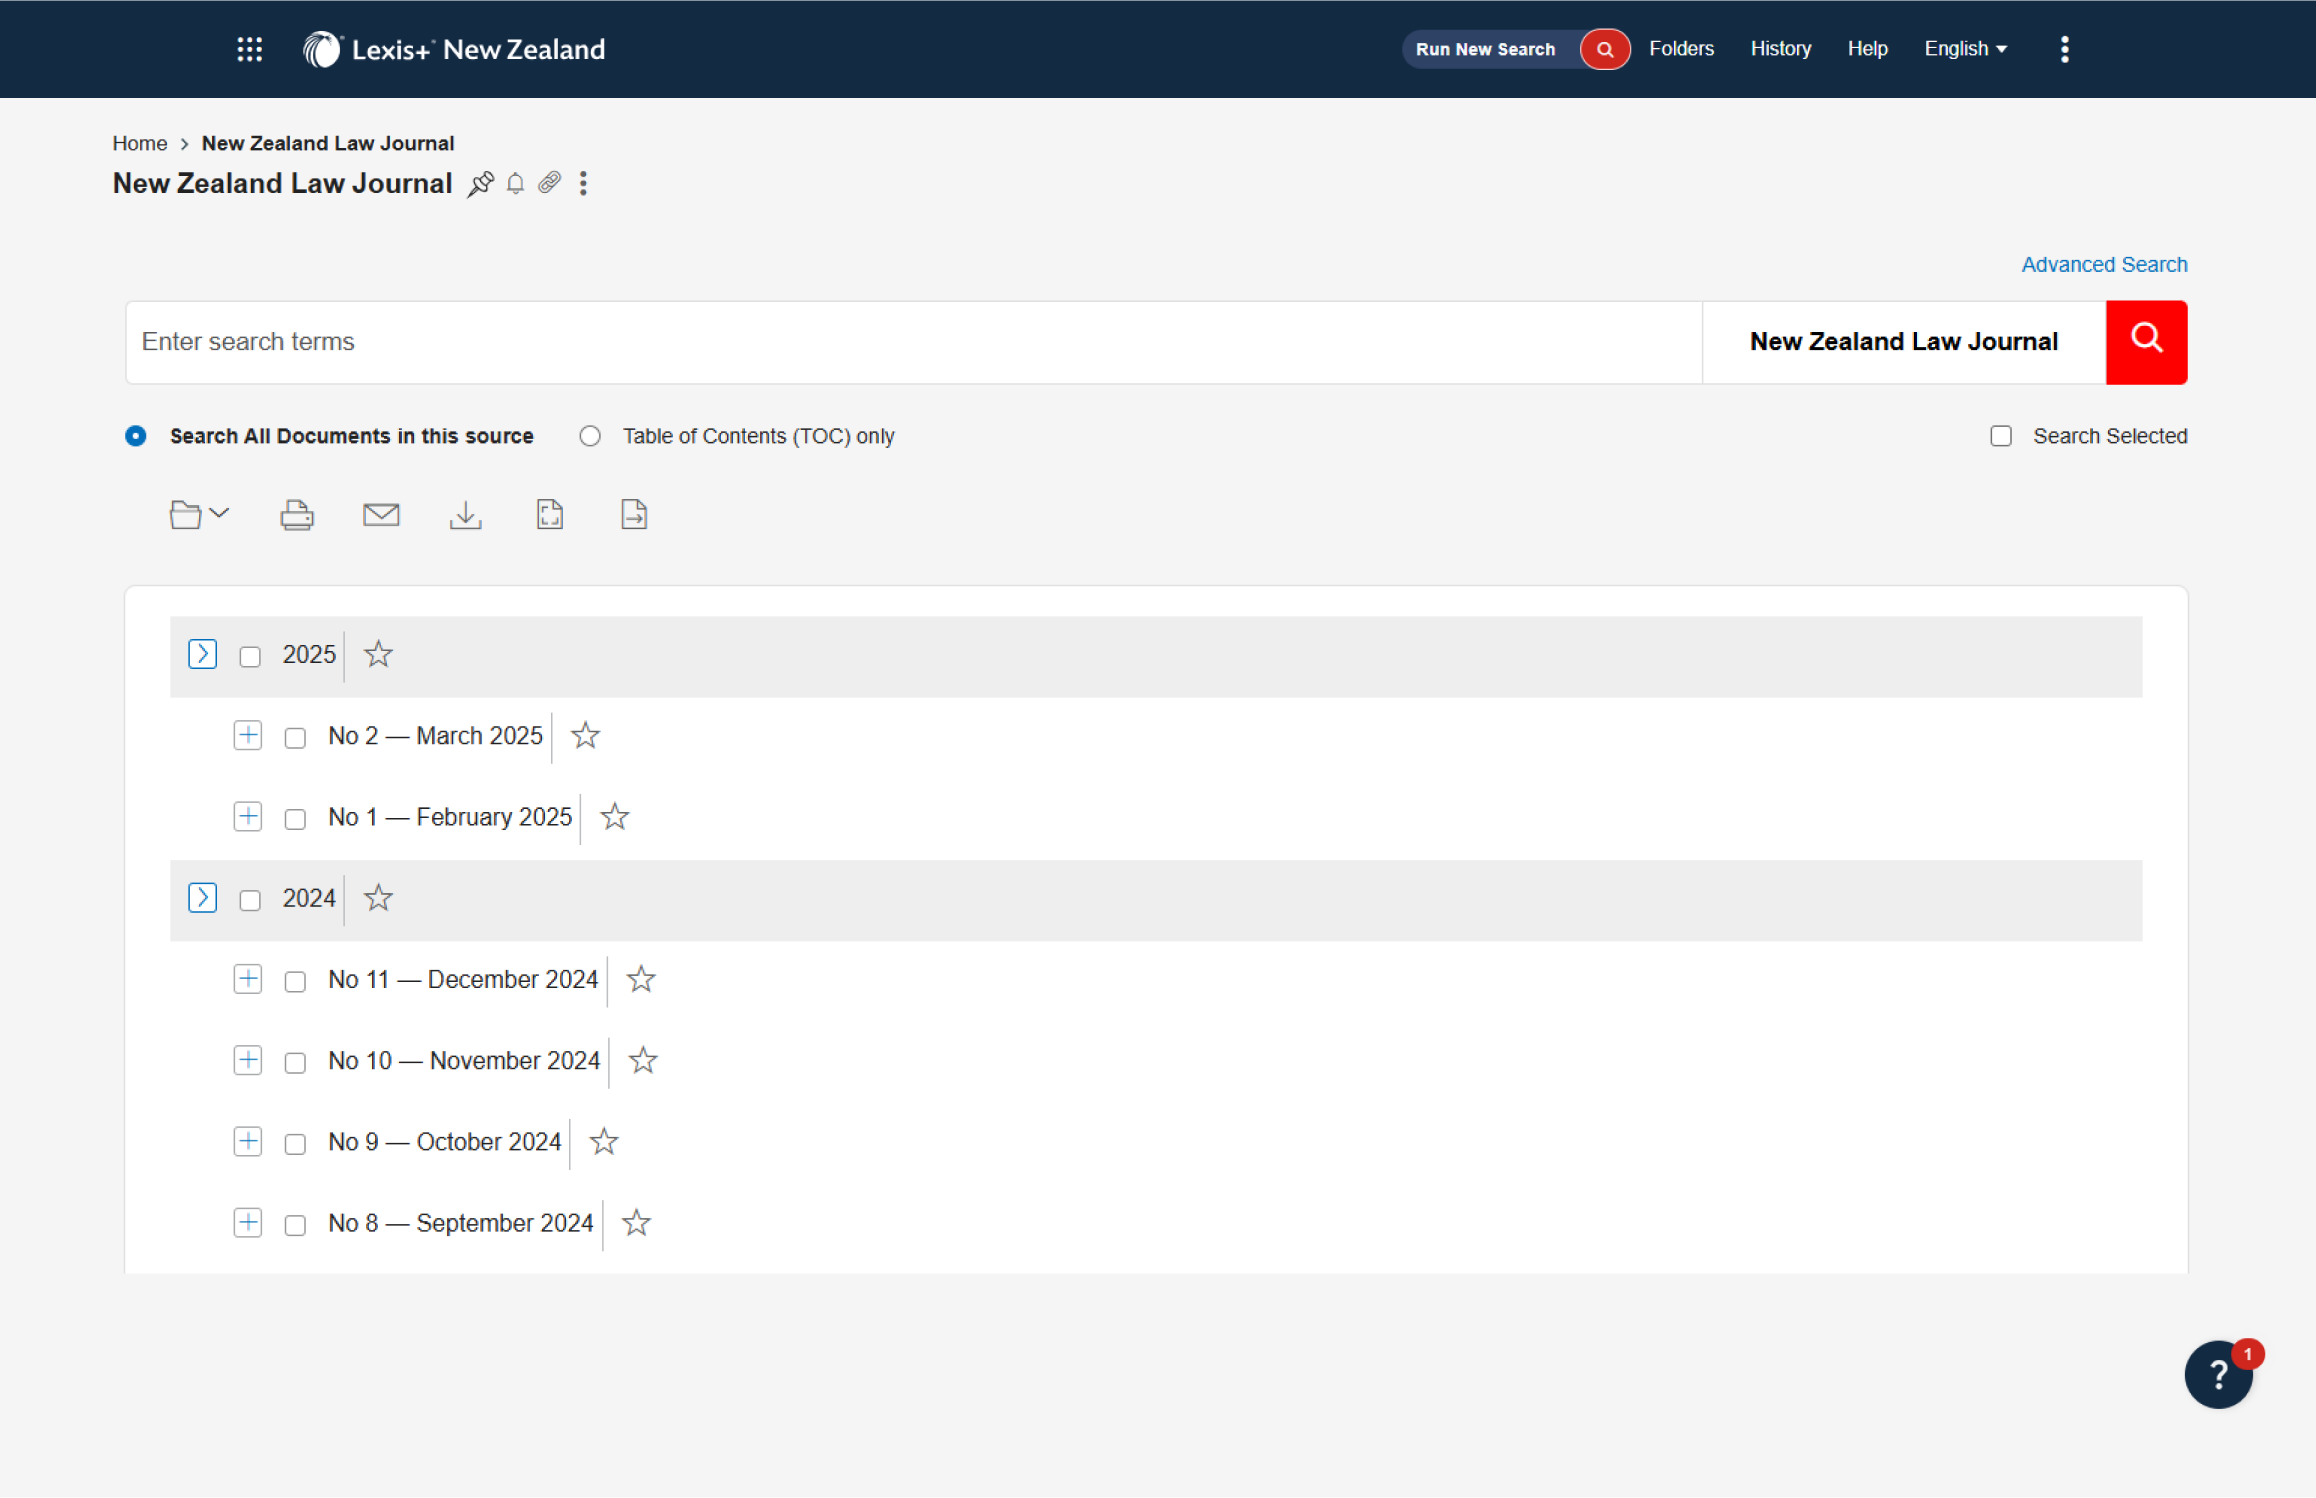
Task: Star No 1 — February 2025
Action: point(615,817)
